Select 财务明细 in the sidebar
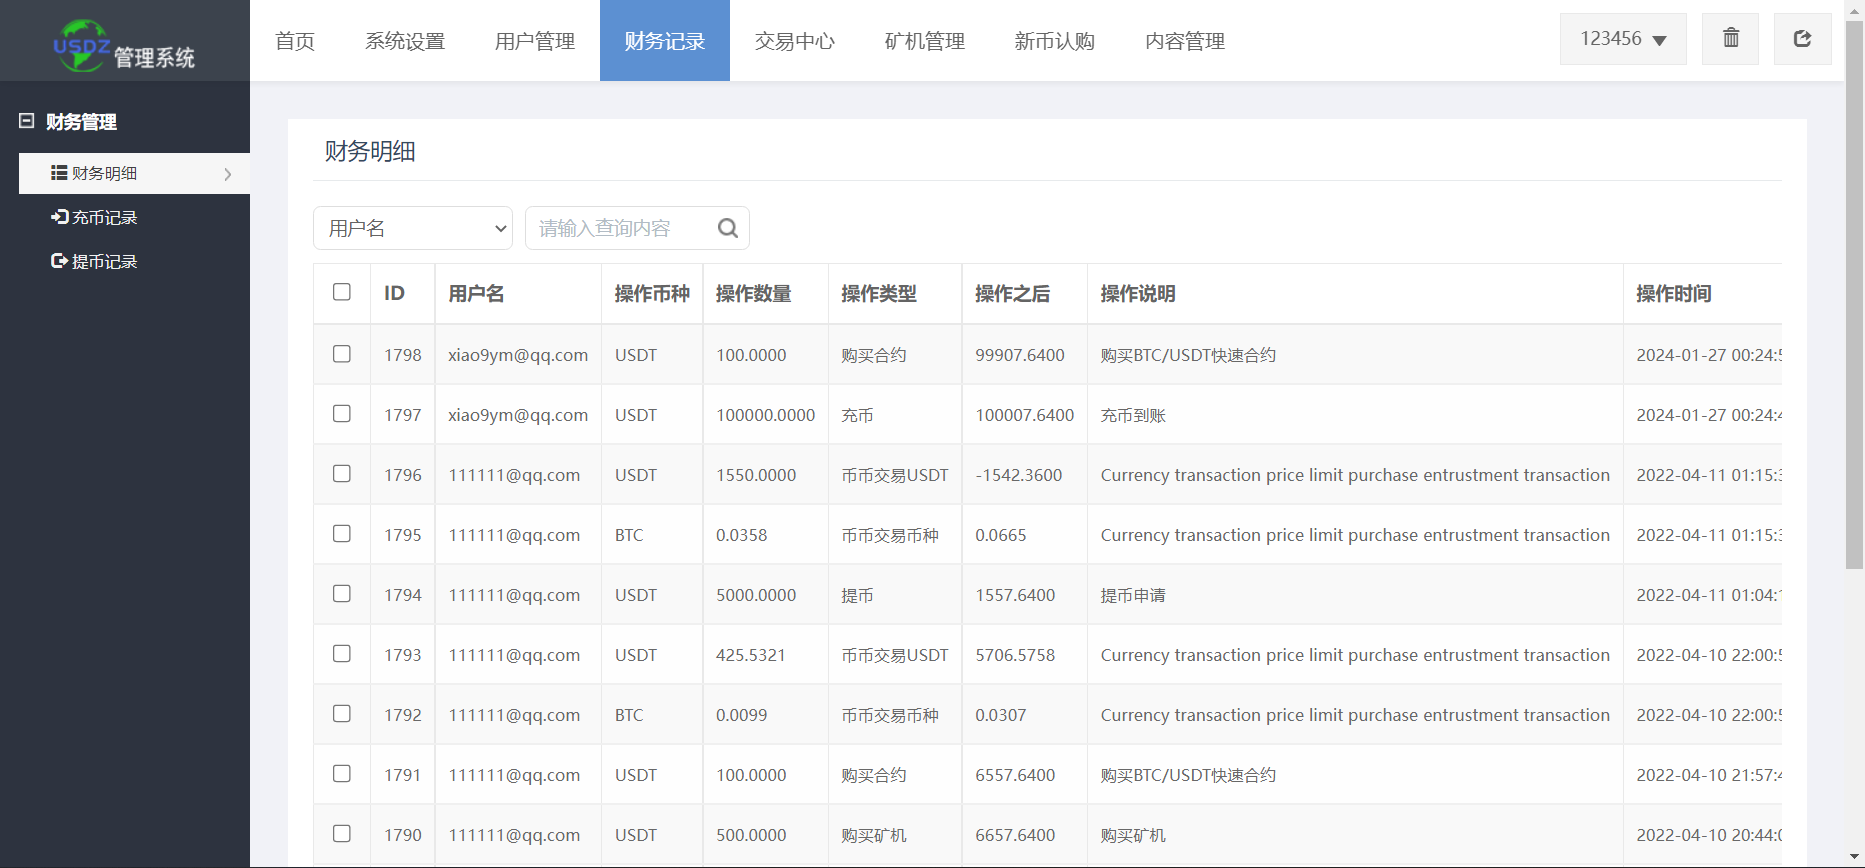The image size is (1865, 868). (134, 173)
